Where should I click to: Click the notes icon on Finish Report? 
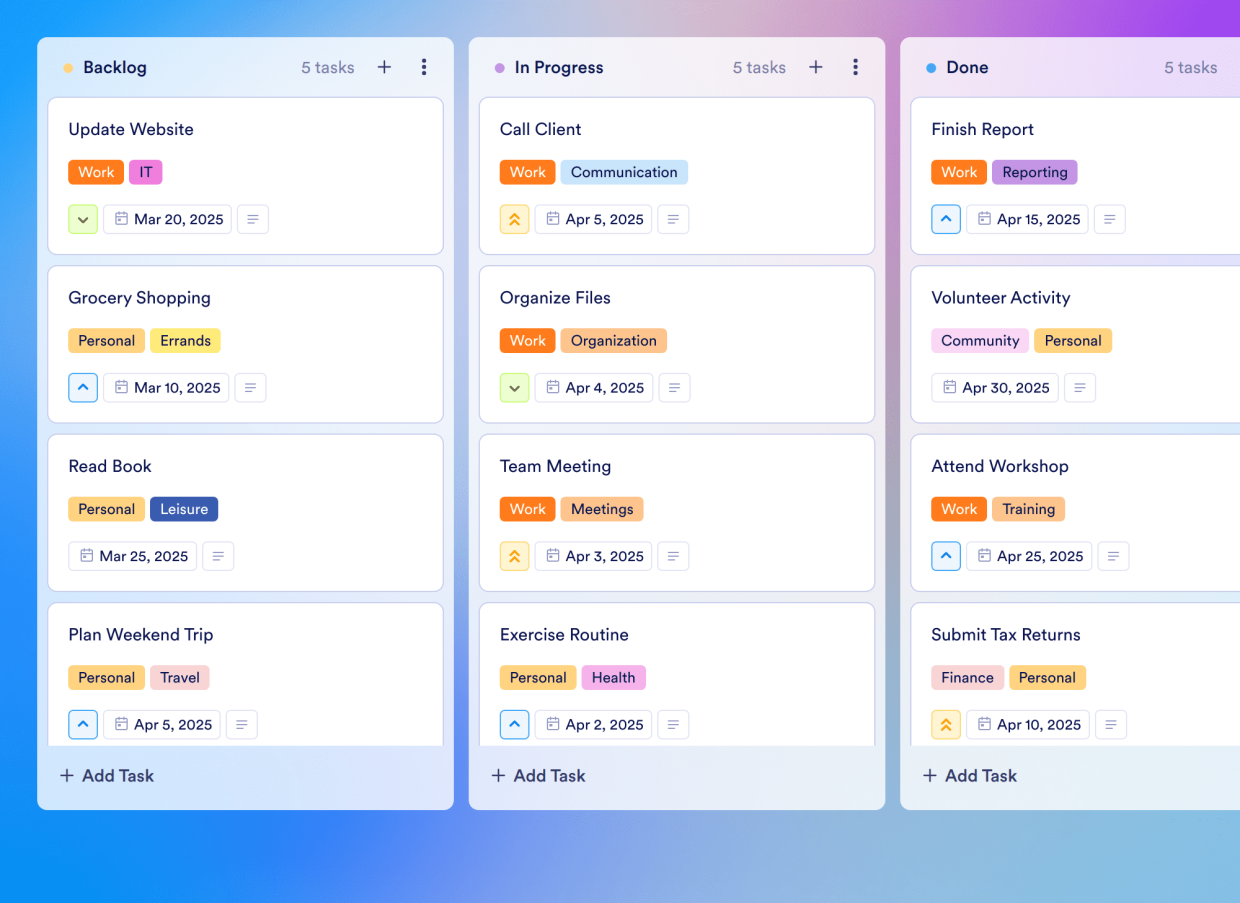pos(1110,219)
